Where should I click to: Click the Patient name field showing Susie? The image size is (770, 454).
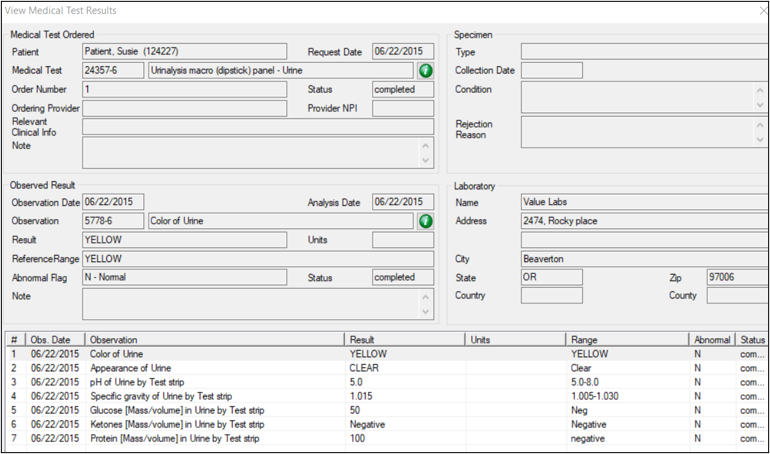pos(184,52)
